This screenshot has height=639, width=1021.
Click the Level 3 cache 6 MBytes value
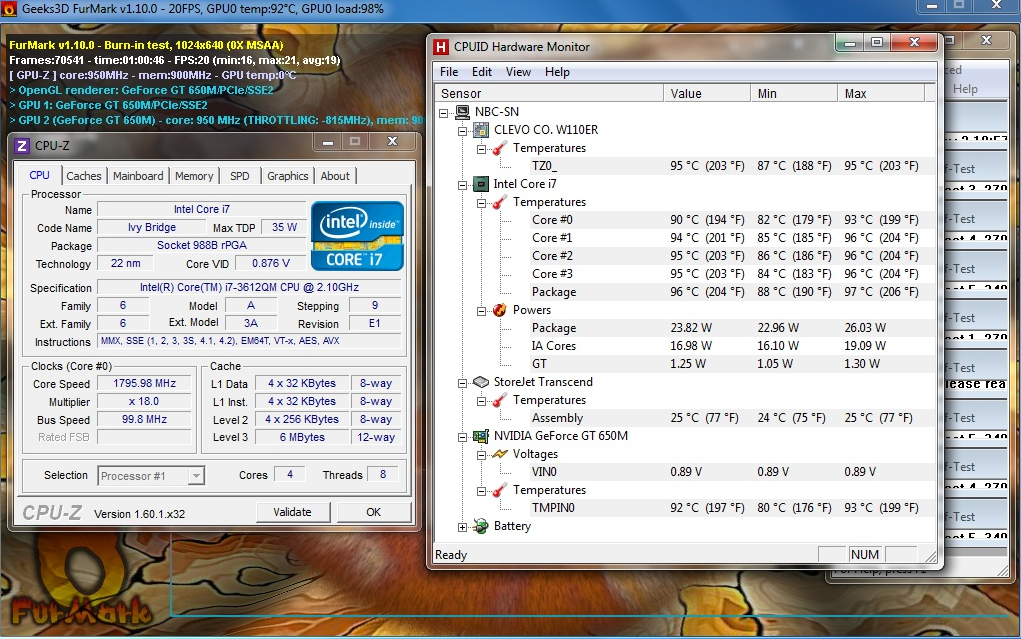point(302,438)
